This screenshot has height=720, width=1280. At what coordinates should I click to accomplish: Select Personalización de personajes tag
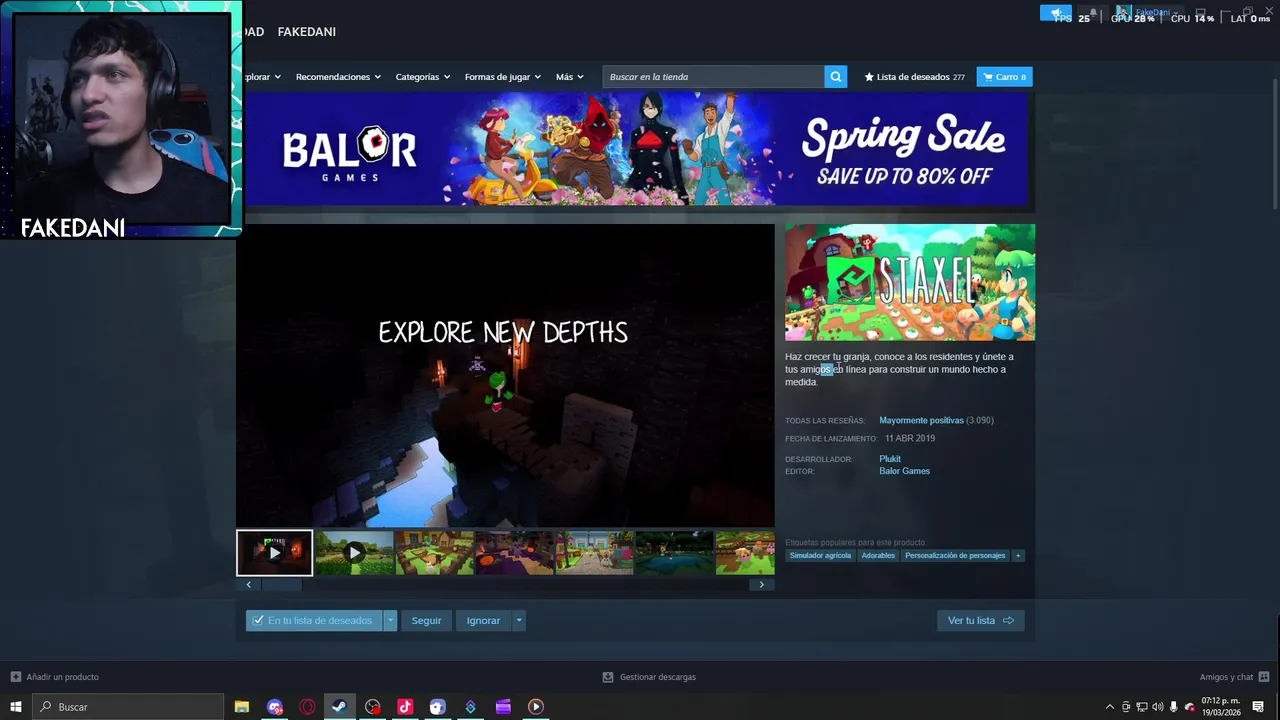(955, 556)
